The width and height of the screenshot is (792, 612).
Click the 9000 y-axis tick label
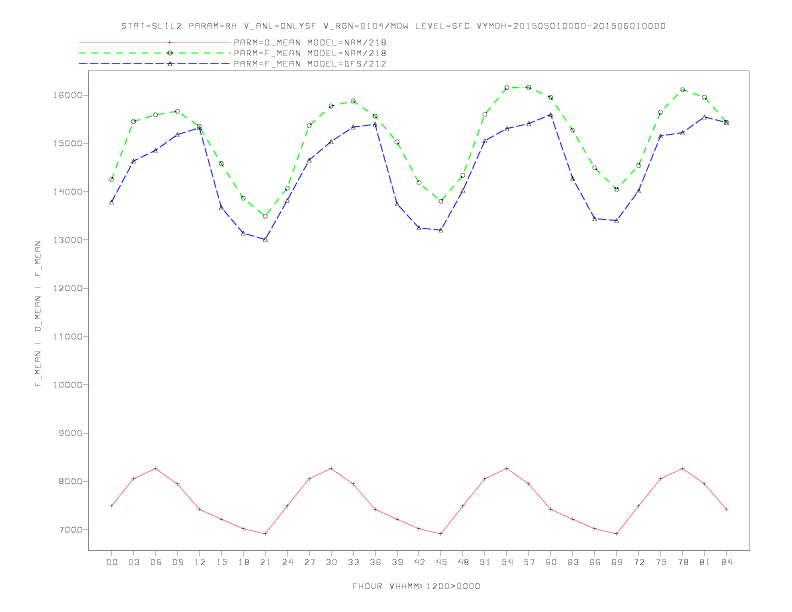(70, 433)
